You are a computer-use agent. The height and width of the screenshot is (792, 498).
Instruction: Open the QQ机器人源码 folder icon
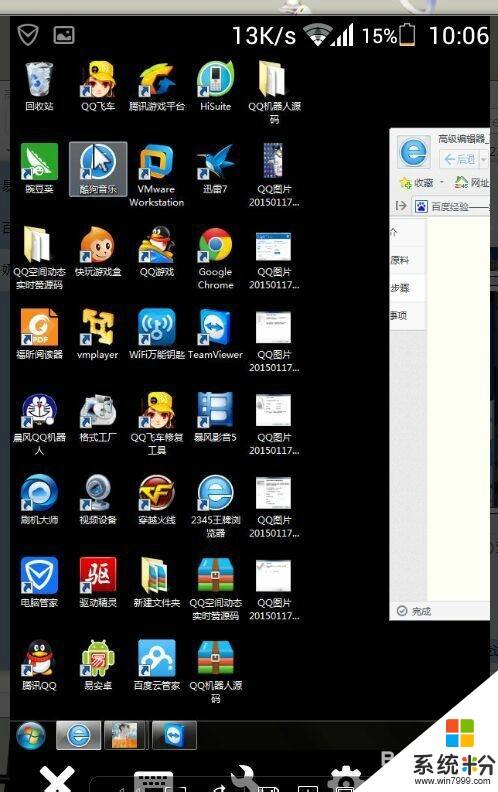pos(274,92)
